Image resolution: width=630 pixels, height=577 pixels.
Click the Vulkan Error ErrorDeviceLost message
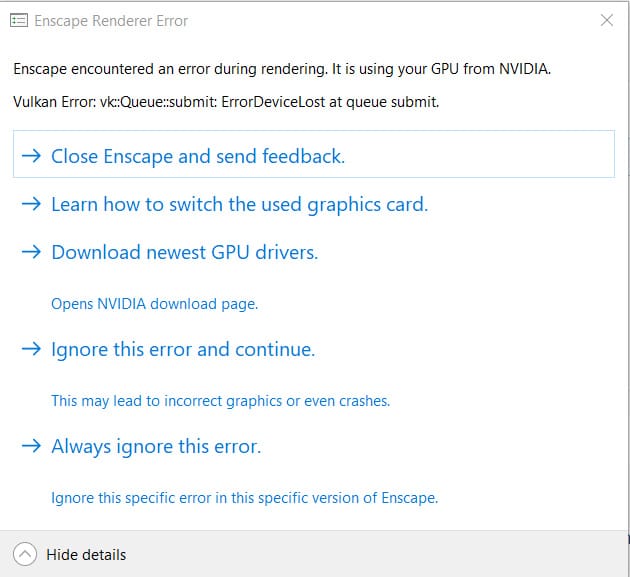click(x=226, y=101)
